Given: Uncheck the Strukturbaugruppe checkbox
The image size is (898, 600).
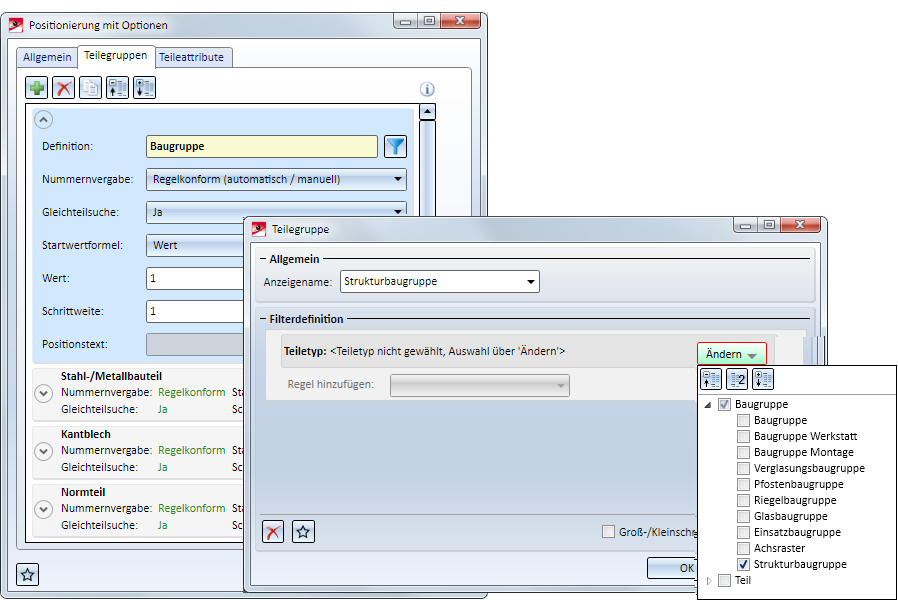Looking at the screenshot, I should (743, 565).
